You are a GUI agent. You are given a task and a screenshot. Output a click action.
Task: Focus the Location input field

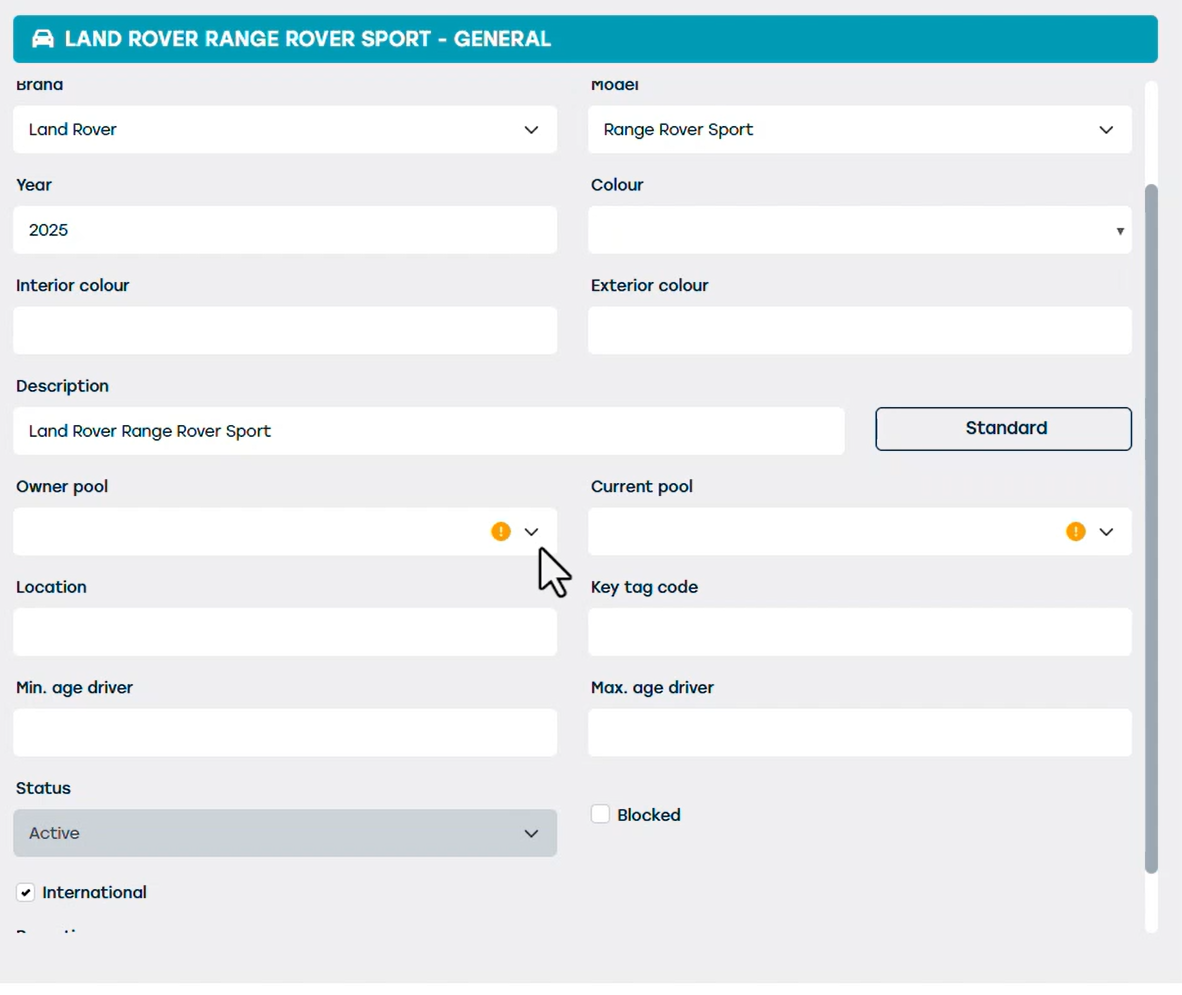tap(285, 632)
